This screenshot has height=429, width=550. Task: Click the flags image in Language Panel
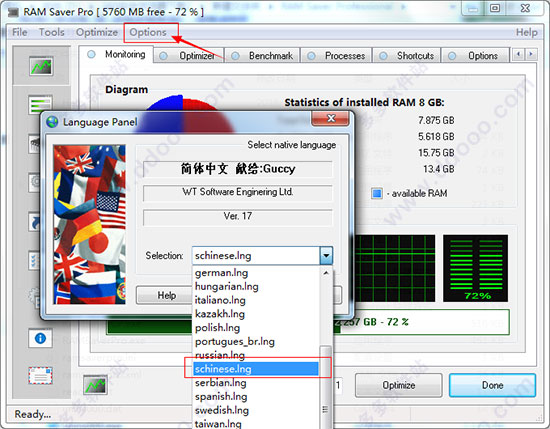point(89,224)
